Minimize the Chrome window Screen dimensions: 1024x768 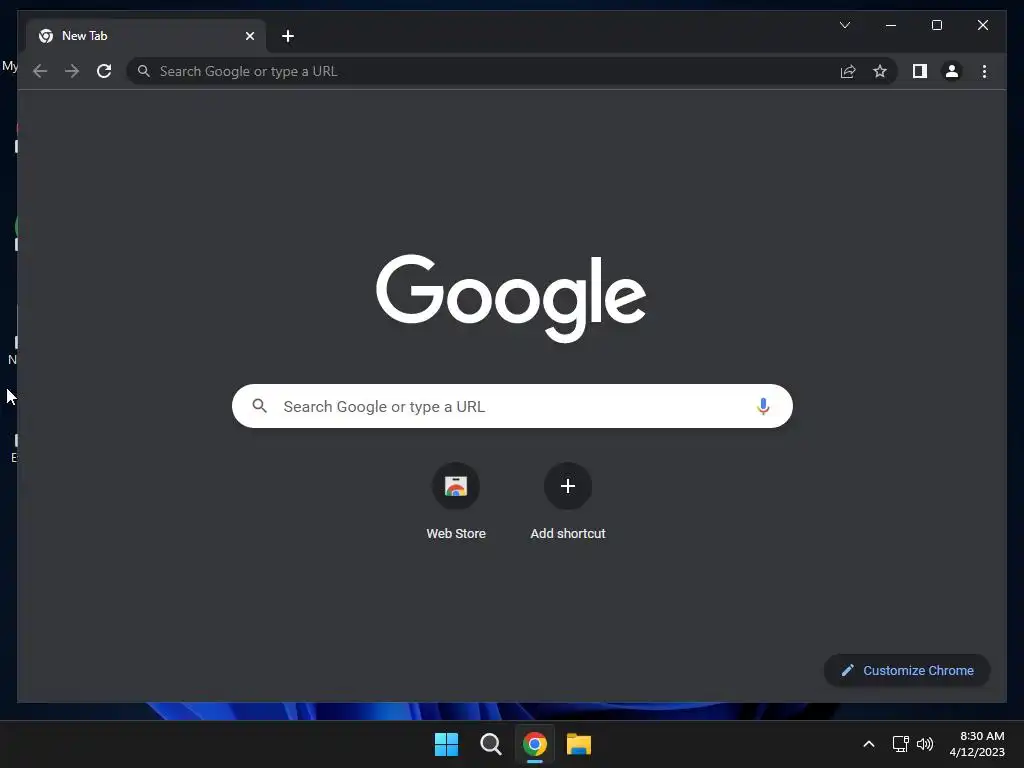tap(891, 25)
